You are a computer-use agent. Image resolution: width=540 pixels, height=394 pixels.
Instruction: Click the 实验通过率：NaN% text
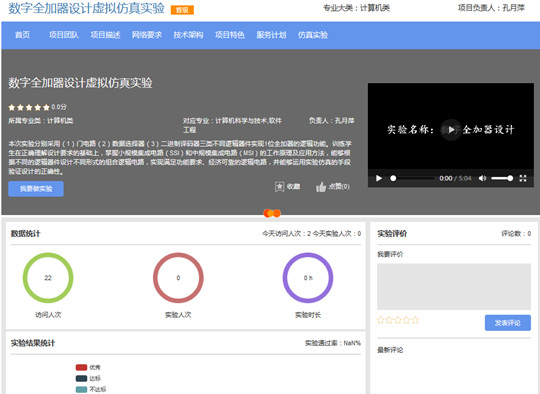(333, 343)
